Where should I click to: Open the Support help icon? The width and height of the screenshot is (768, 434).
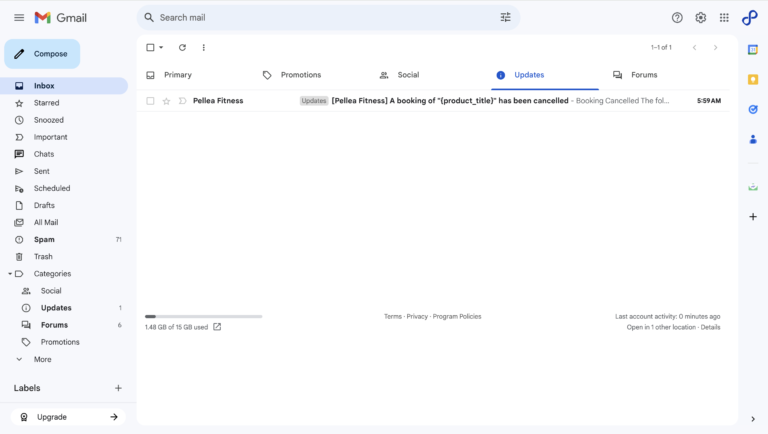(x=677, y=18)
